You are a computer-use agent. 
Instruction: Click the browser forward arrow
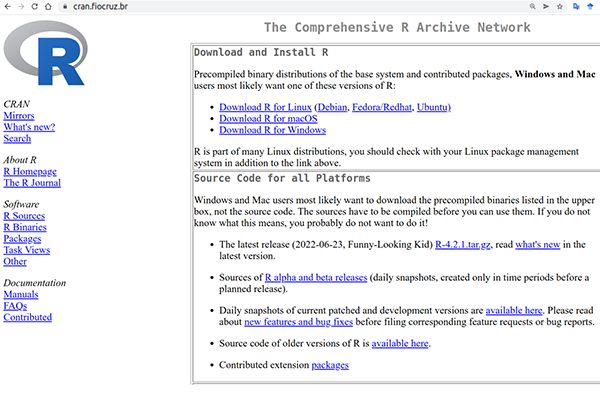pos(21,7)
